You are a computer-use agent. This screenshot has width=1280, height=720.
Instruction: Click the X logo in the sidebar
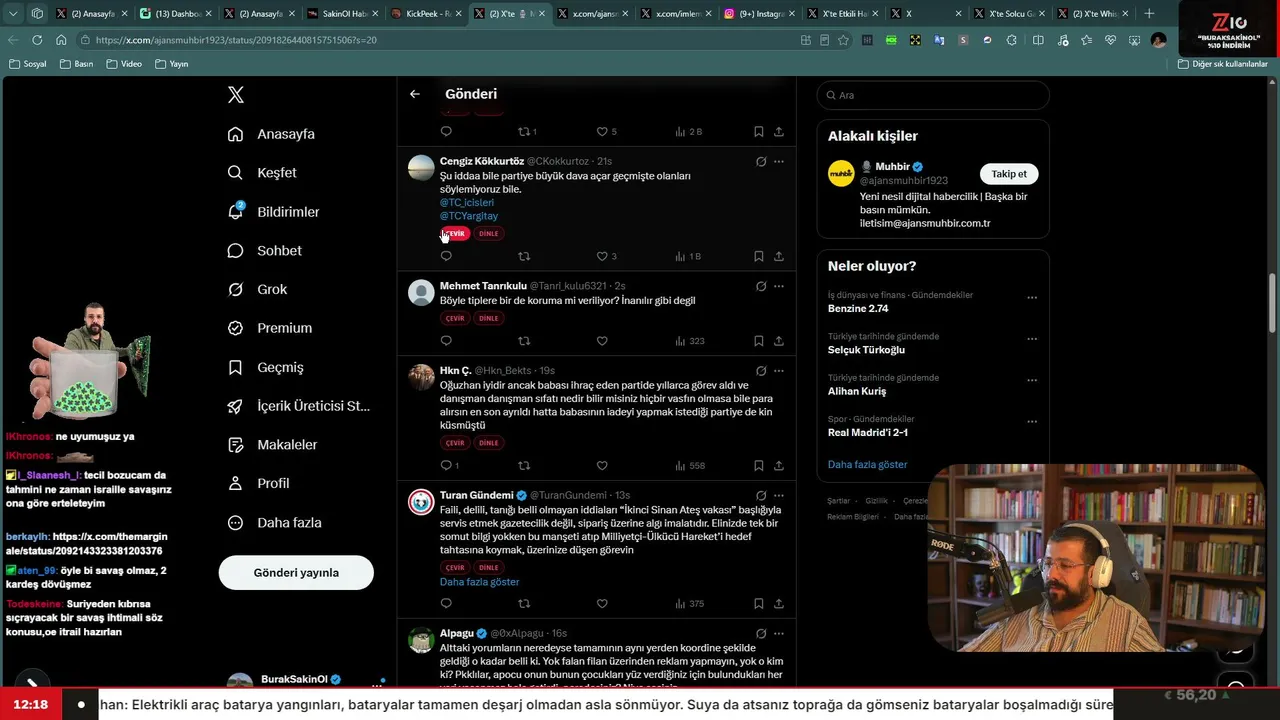(x=236, y=95)
